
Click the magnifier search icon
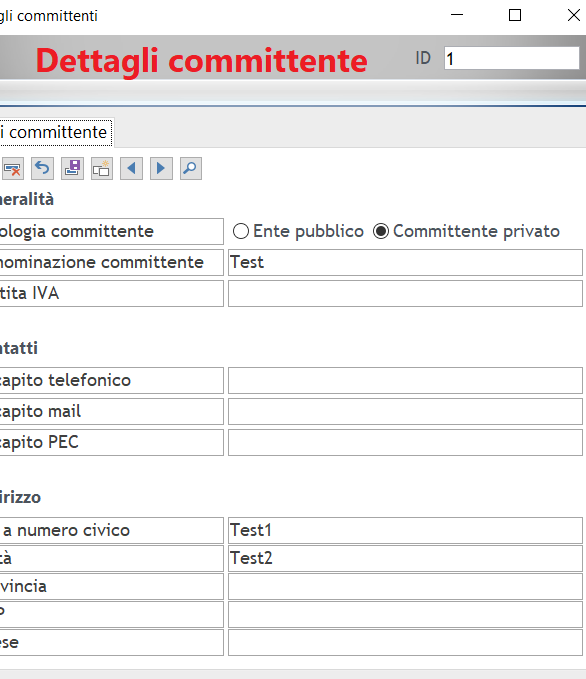point(191,168)
